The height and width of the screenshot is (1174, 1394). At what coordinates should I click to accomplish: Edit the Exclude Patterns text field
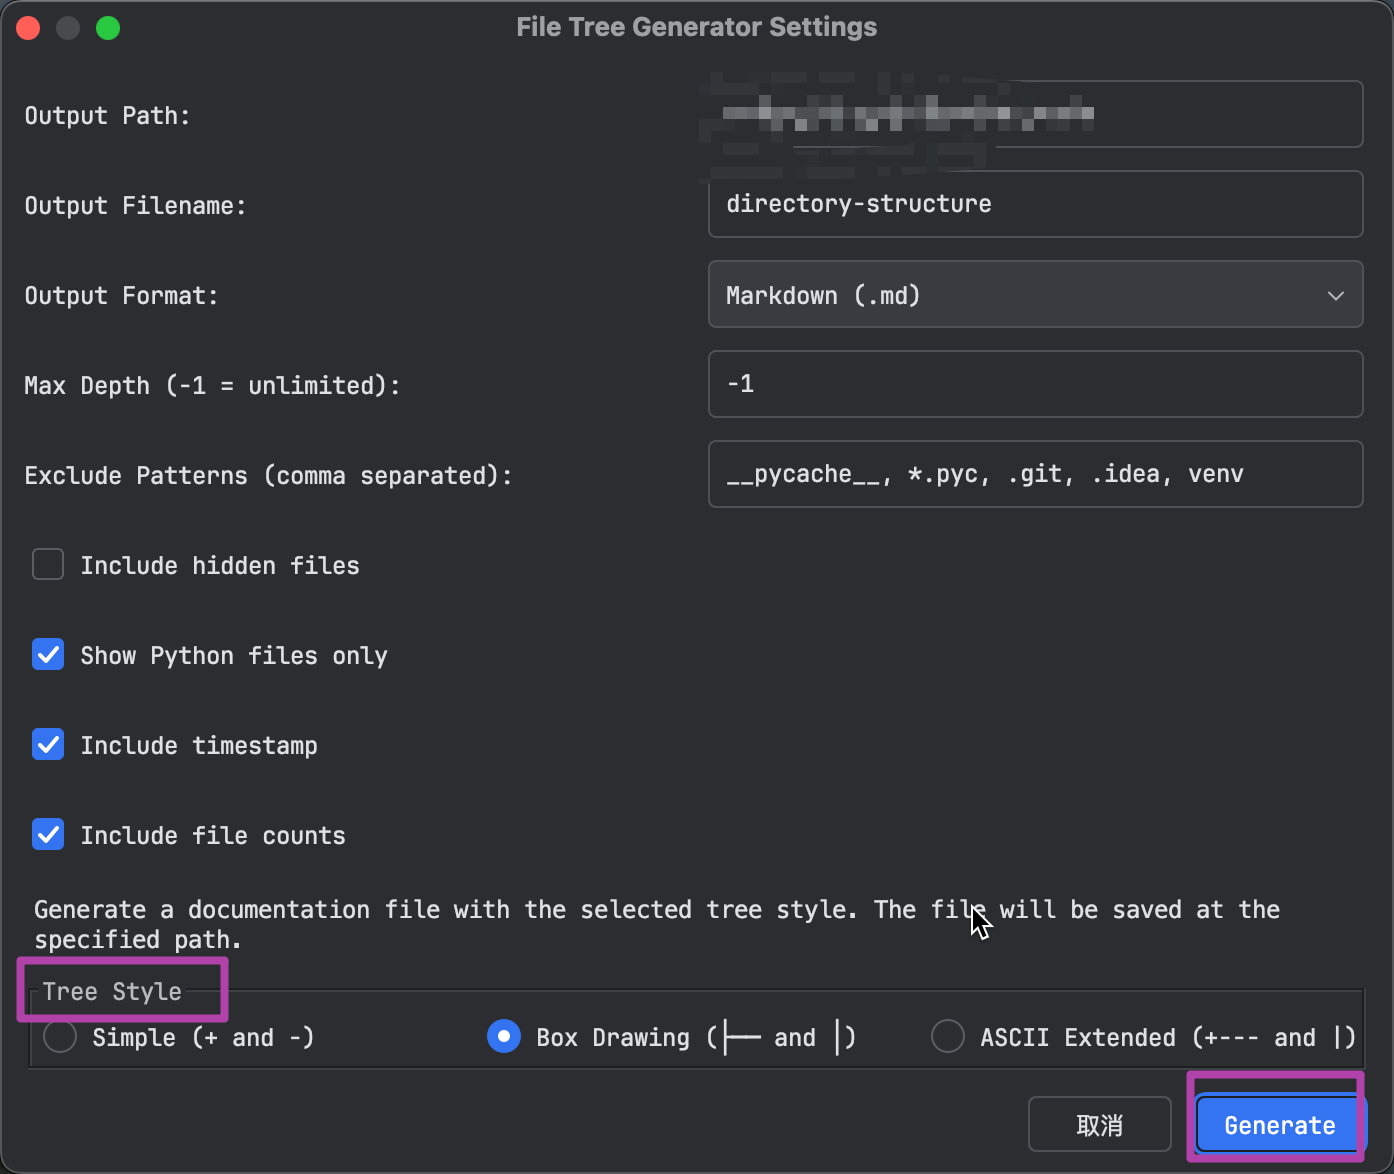point(1035,474)
